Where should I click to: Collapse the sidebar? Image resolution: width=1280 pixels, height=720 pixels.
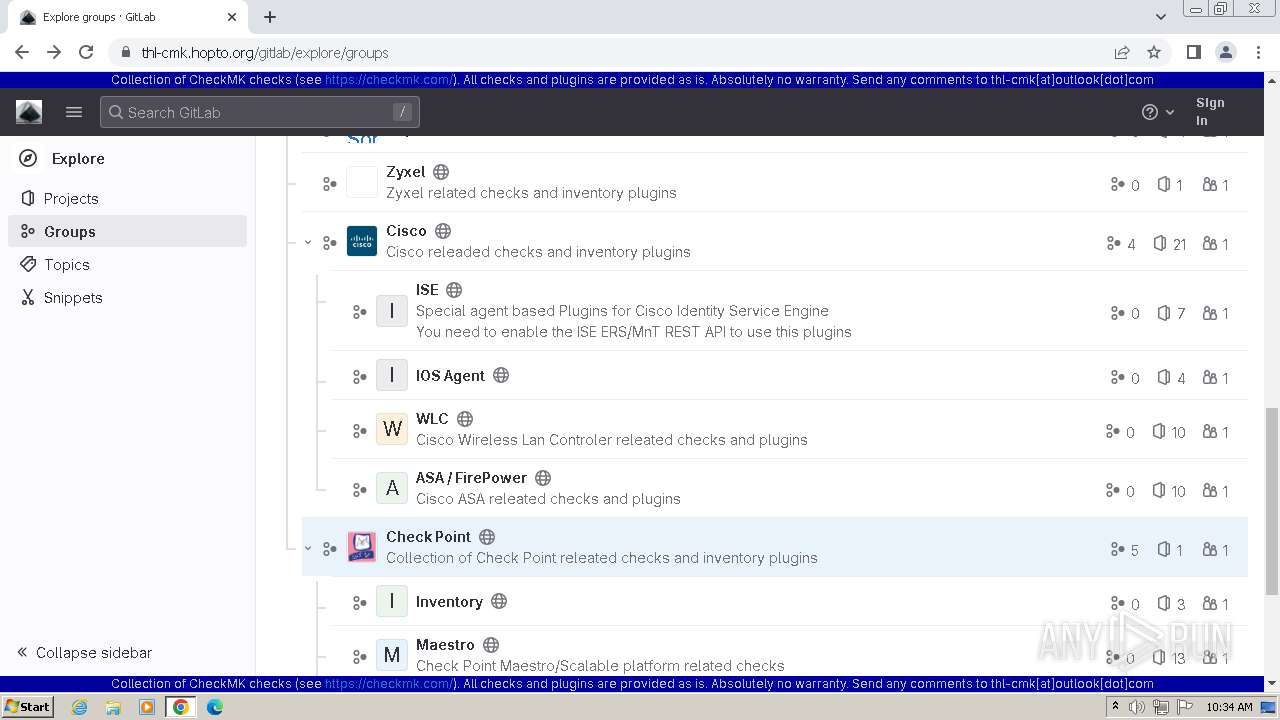click(84, 652)
